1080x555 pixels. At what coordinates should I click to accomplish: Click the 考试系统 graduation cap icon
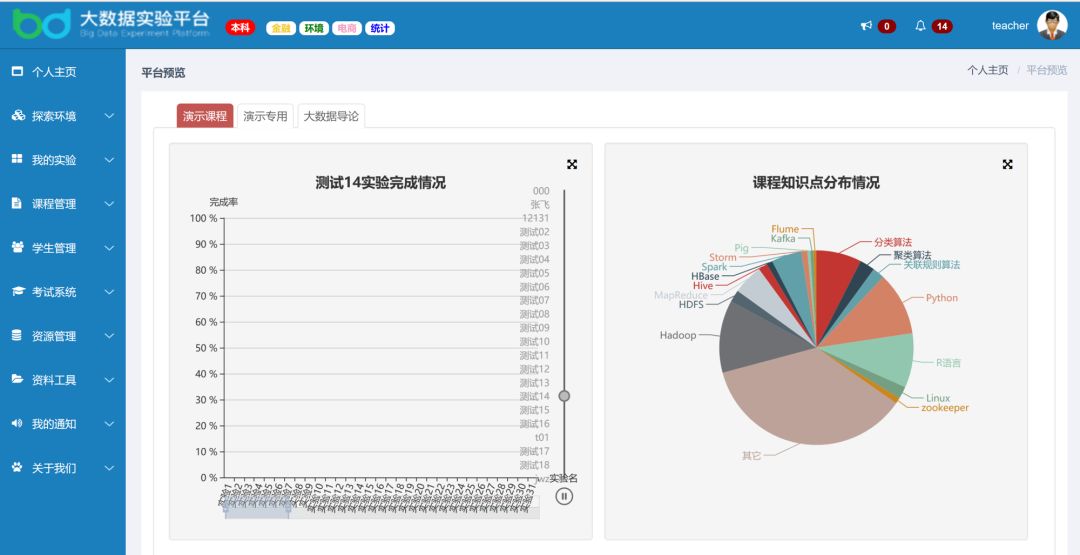coord(17,291)
